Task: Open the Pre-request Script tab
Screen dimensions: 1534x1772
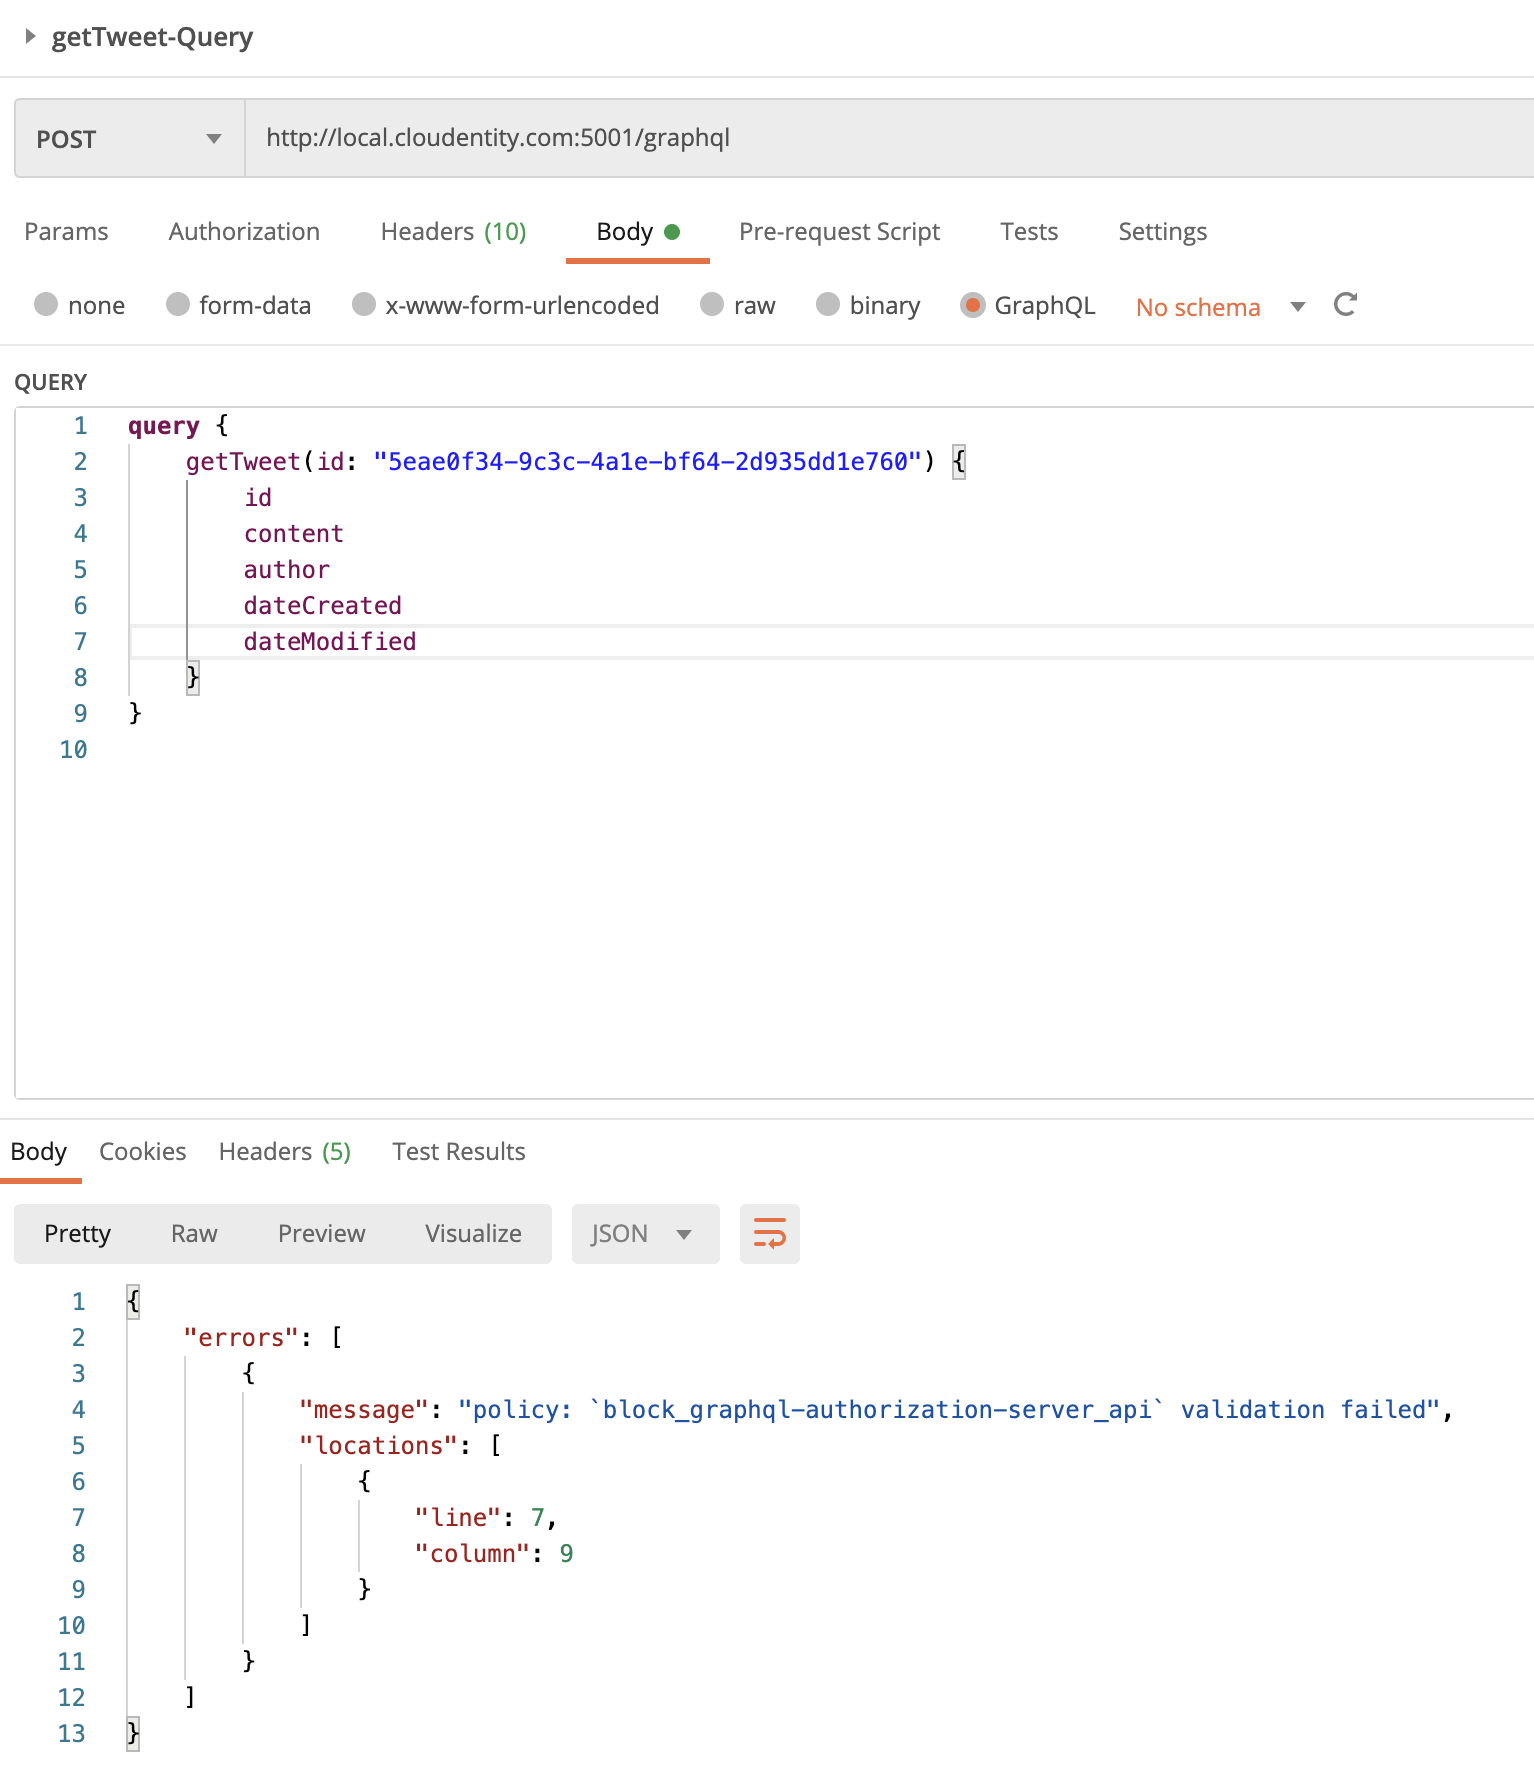Action: pos(839,232)
